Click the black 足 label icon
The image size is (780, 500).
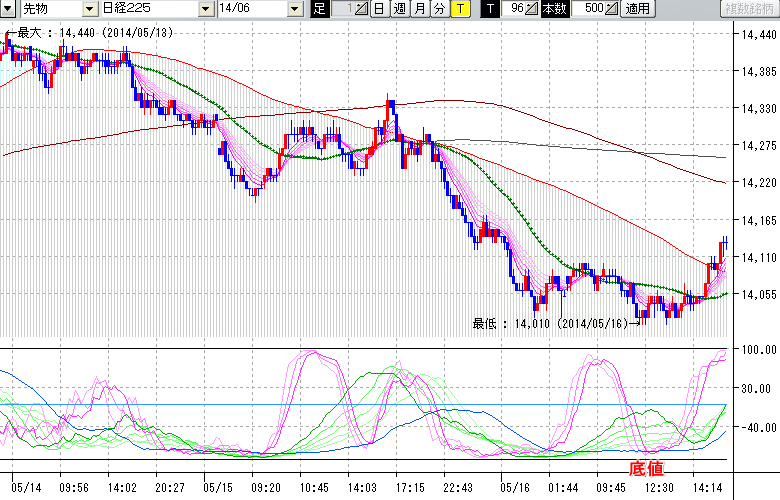[320, 9]
